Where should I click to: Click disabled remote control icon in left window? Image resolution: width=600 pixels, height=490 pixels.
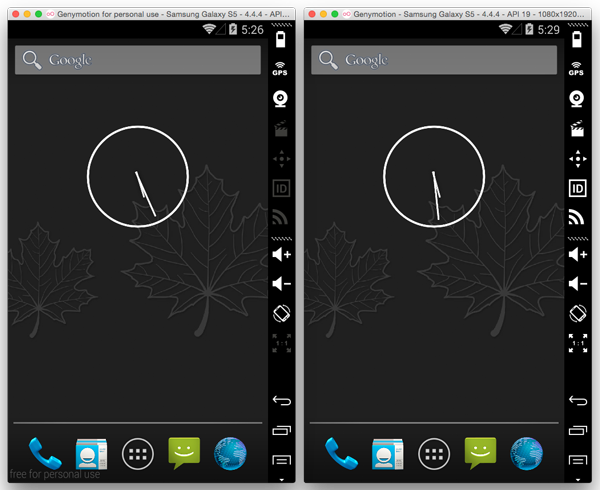[282, 159]
